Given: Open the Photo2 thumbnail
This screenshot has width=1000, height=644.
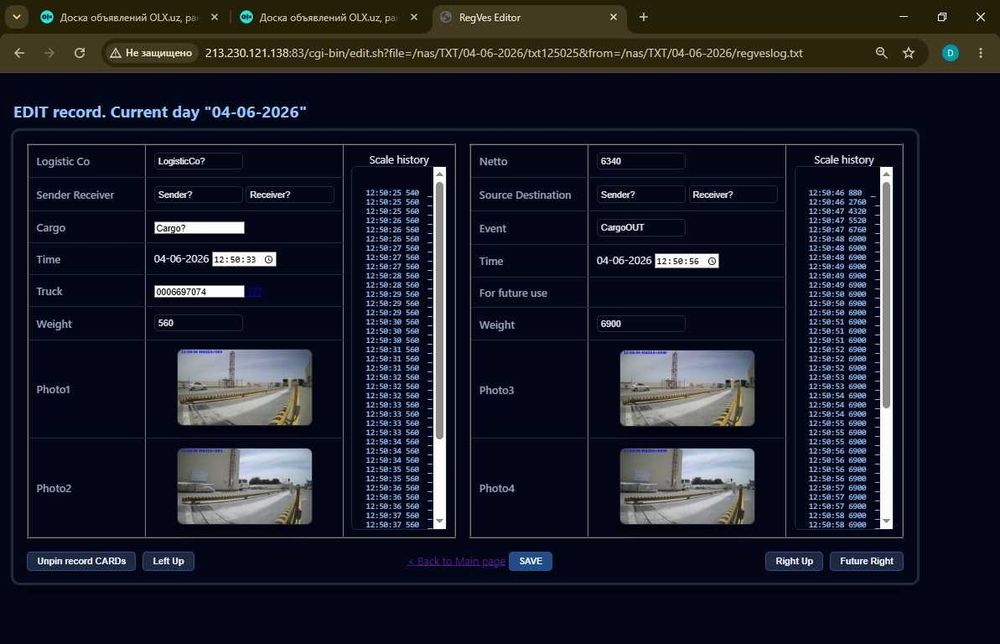Looking at the screenshot, I should pyautogui.click(x=244, y=486).
